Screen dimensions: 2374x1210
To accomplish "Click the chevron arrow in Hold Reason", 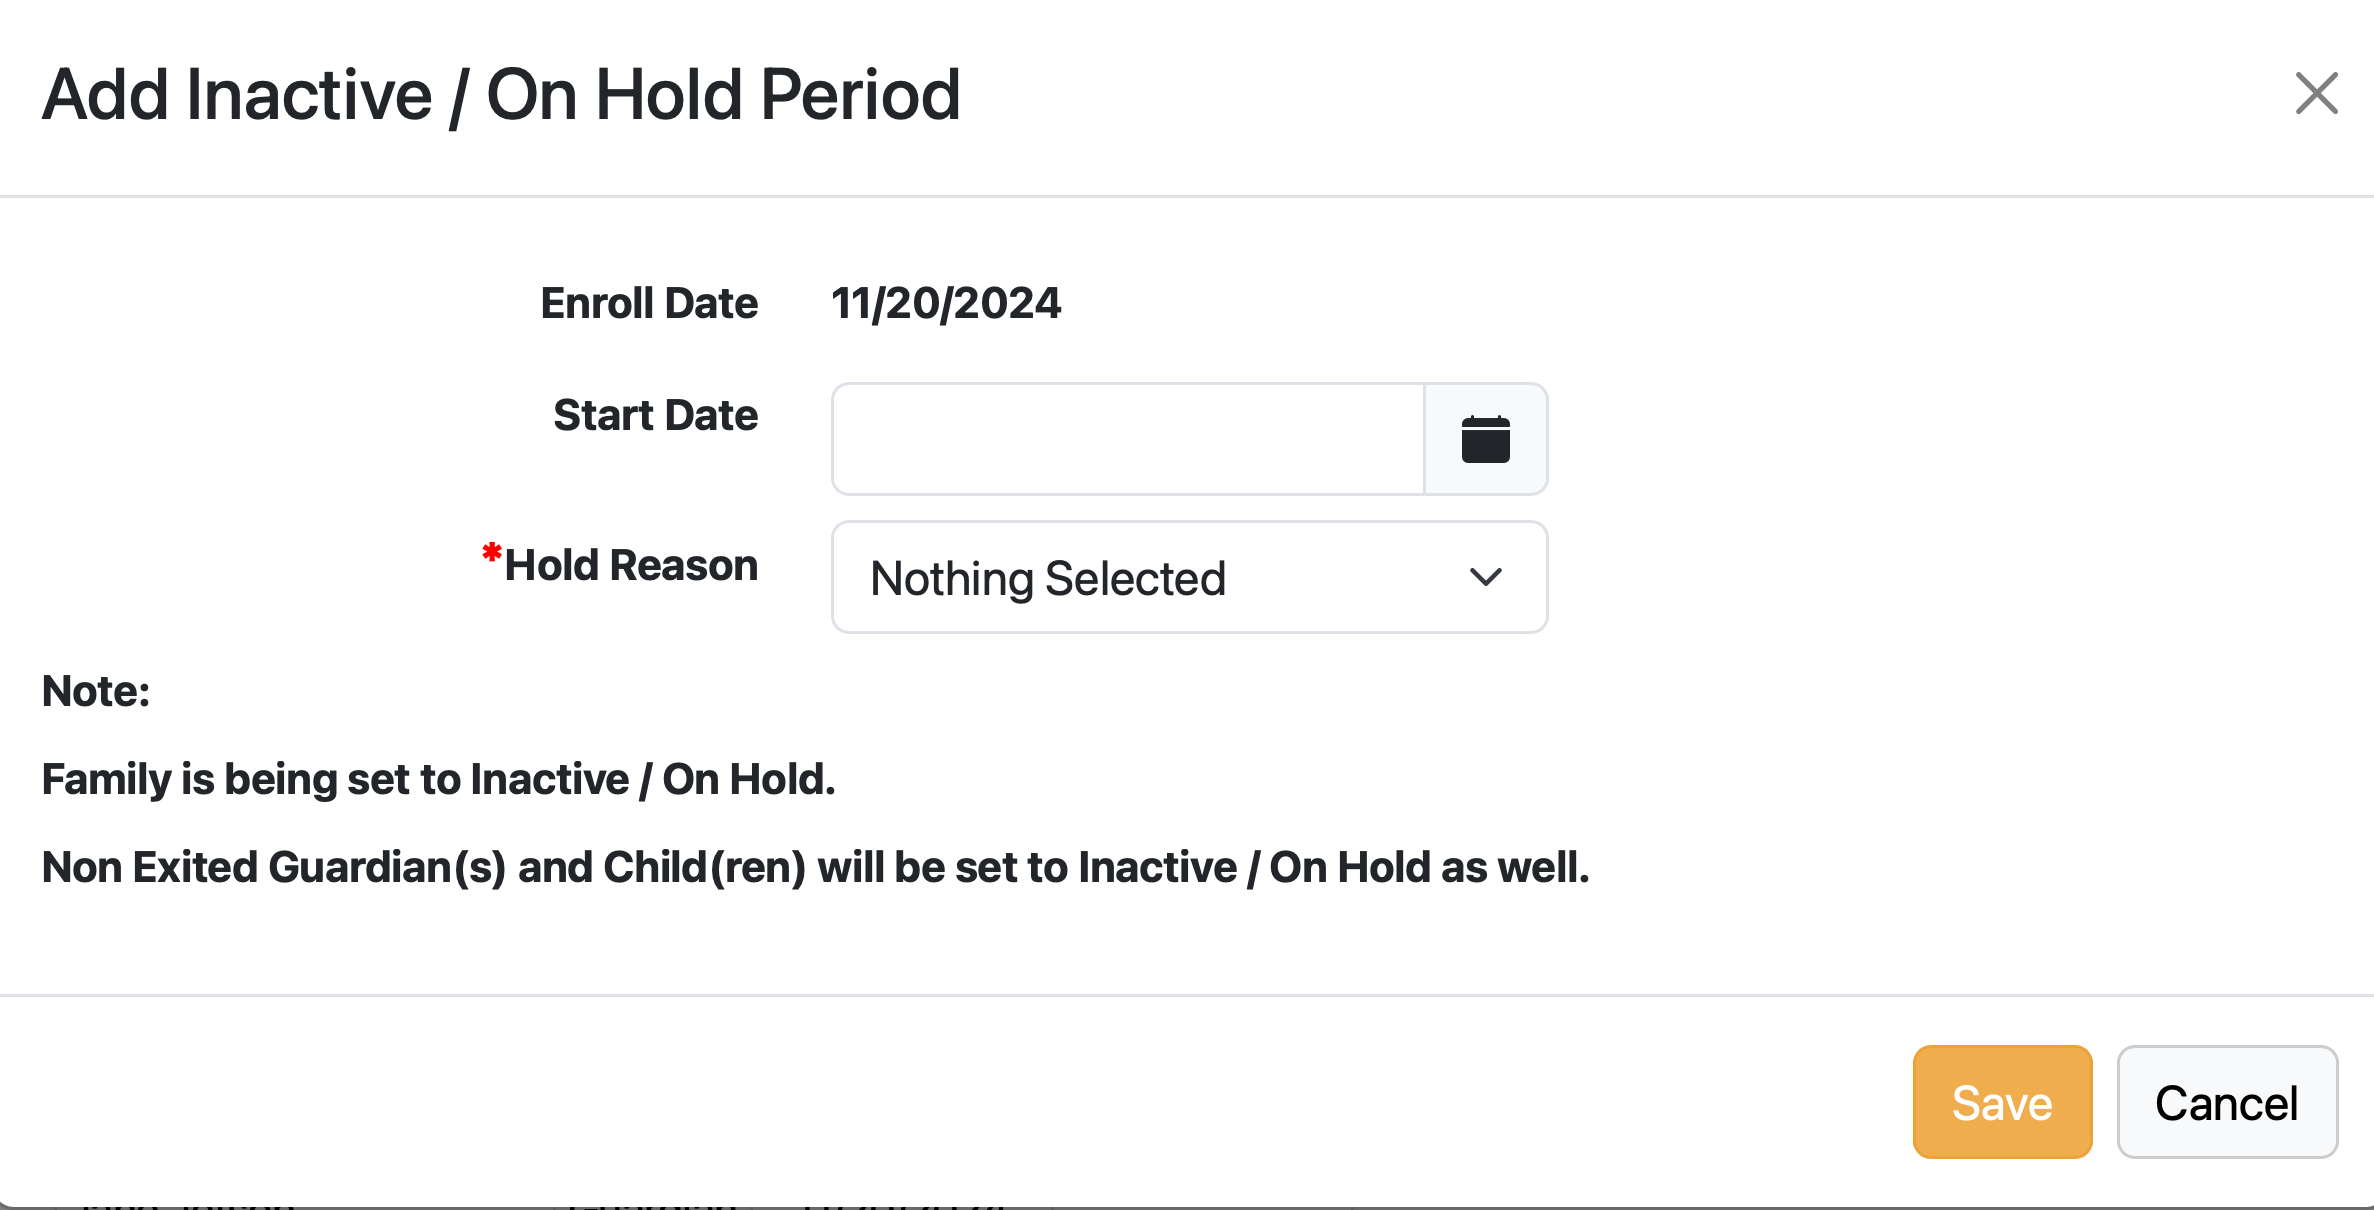I will [1486, 577].
